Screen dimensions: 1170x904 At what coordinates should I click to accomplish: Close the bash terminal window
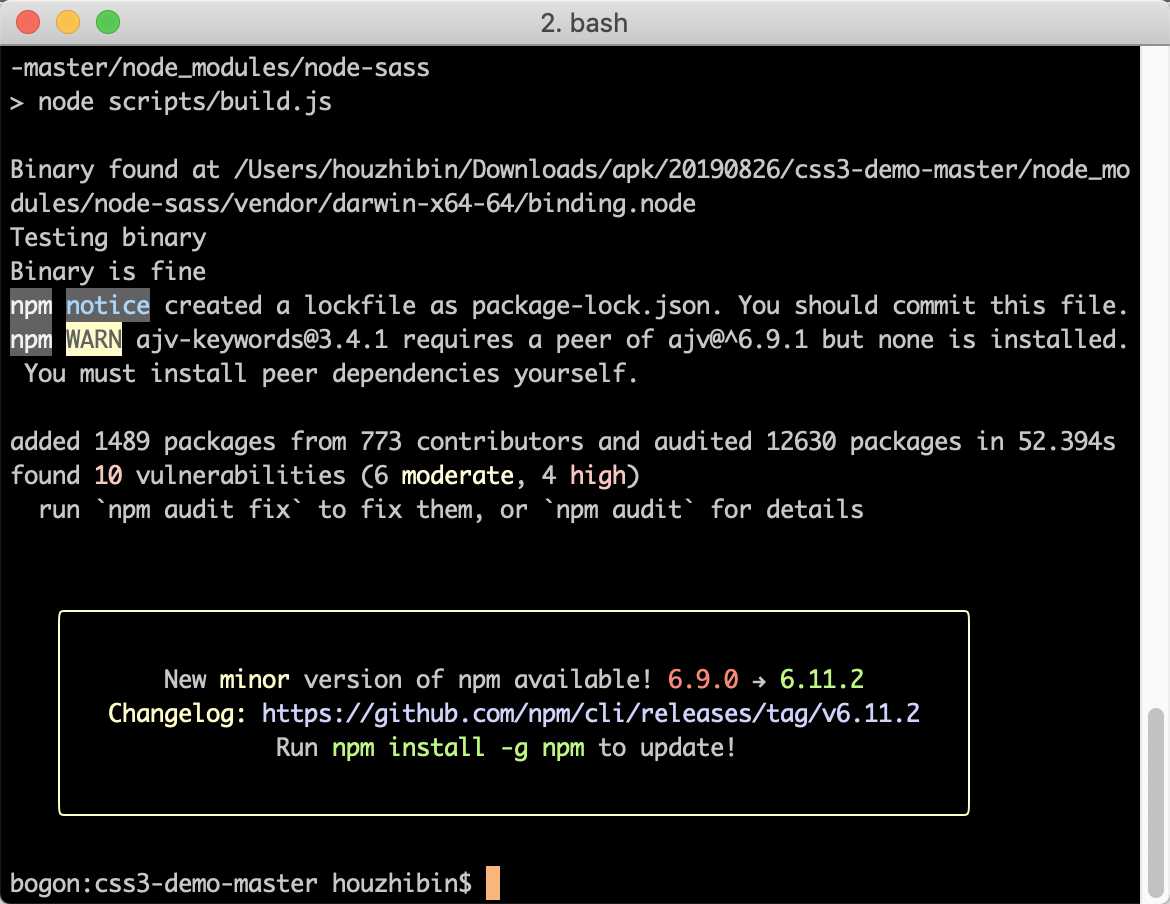click(28, 22)
